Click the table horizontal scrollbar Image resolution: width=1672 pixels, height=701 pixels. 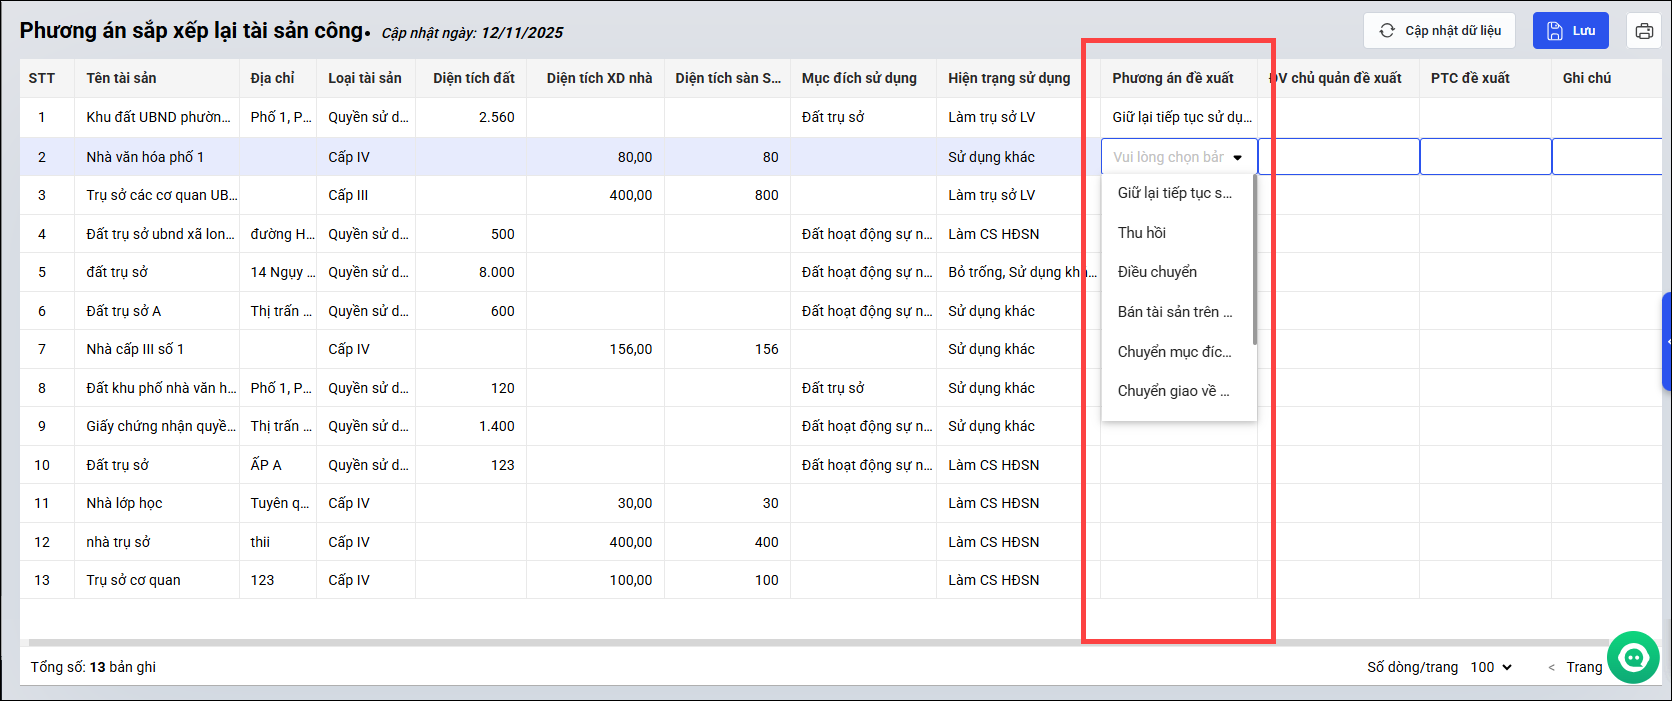tap(800, 643)
